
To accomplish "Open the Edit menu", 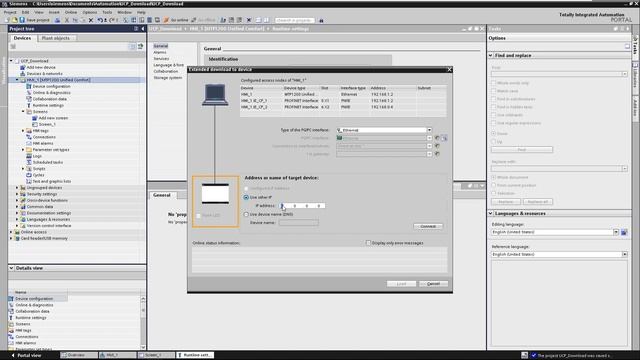I will pyautogui.click(x=25, y=12).
